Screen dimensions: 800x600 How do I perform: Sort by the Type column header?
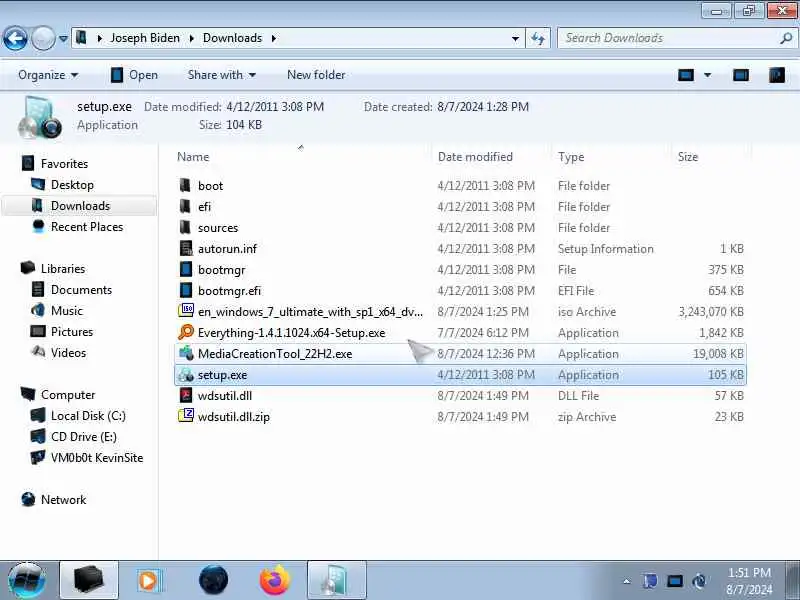click(x=571, y=157)
